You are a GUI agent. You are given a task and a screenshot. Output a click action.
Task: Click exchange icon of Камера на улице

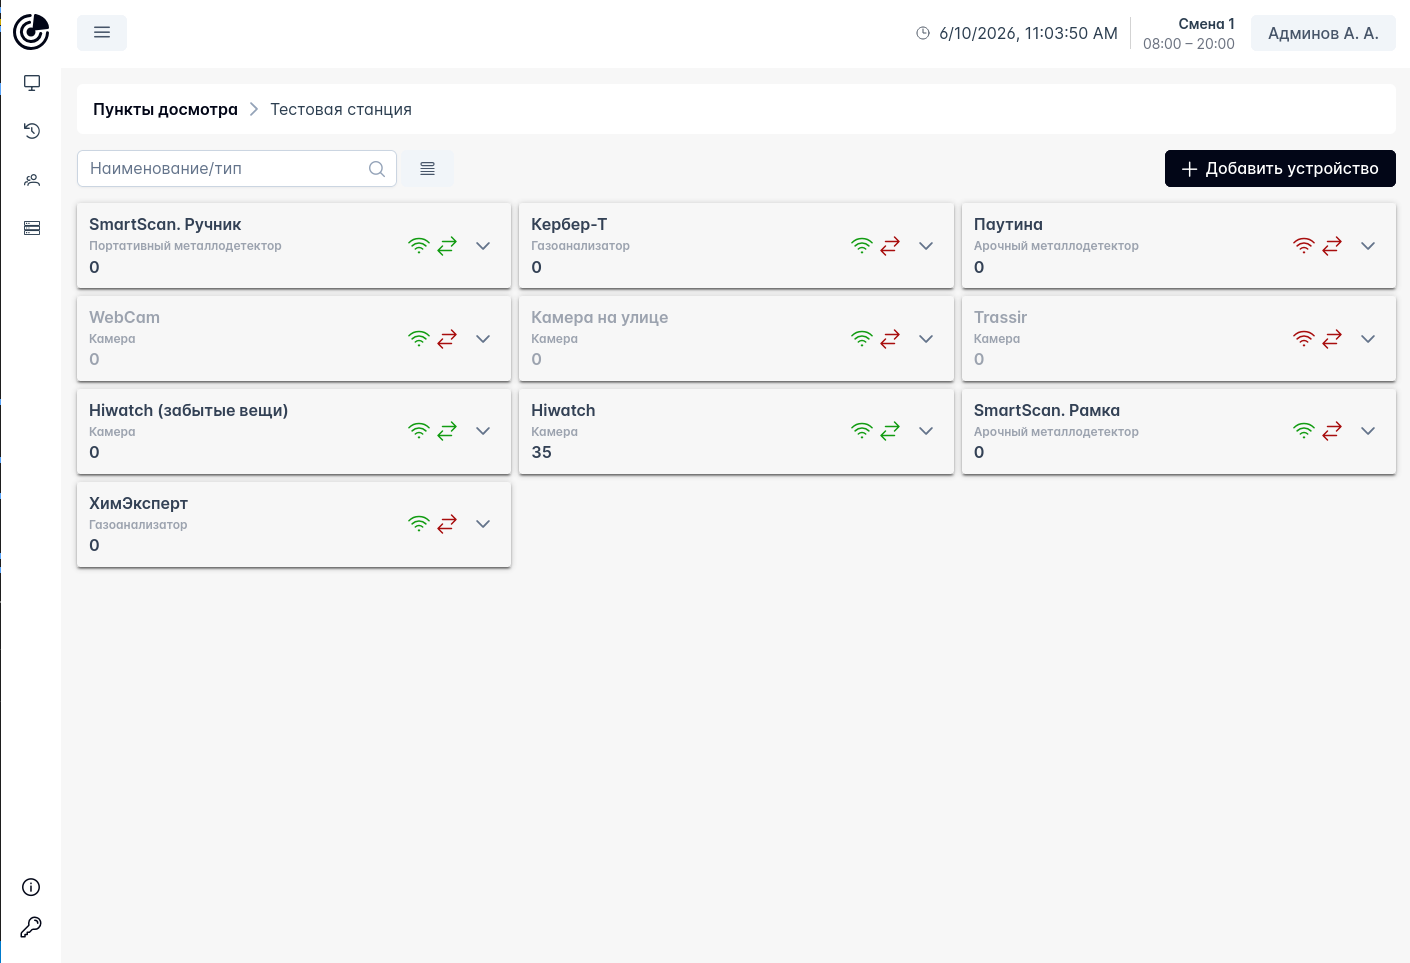(x=890, y=339)
